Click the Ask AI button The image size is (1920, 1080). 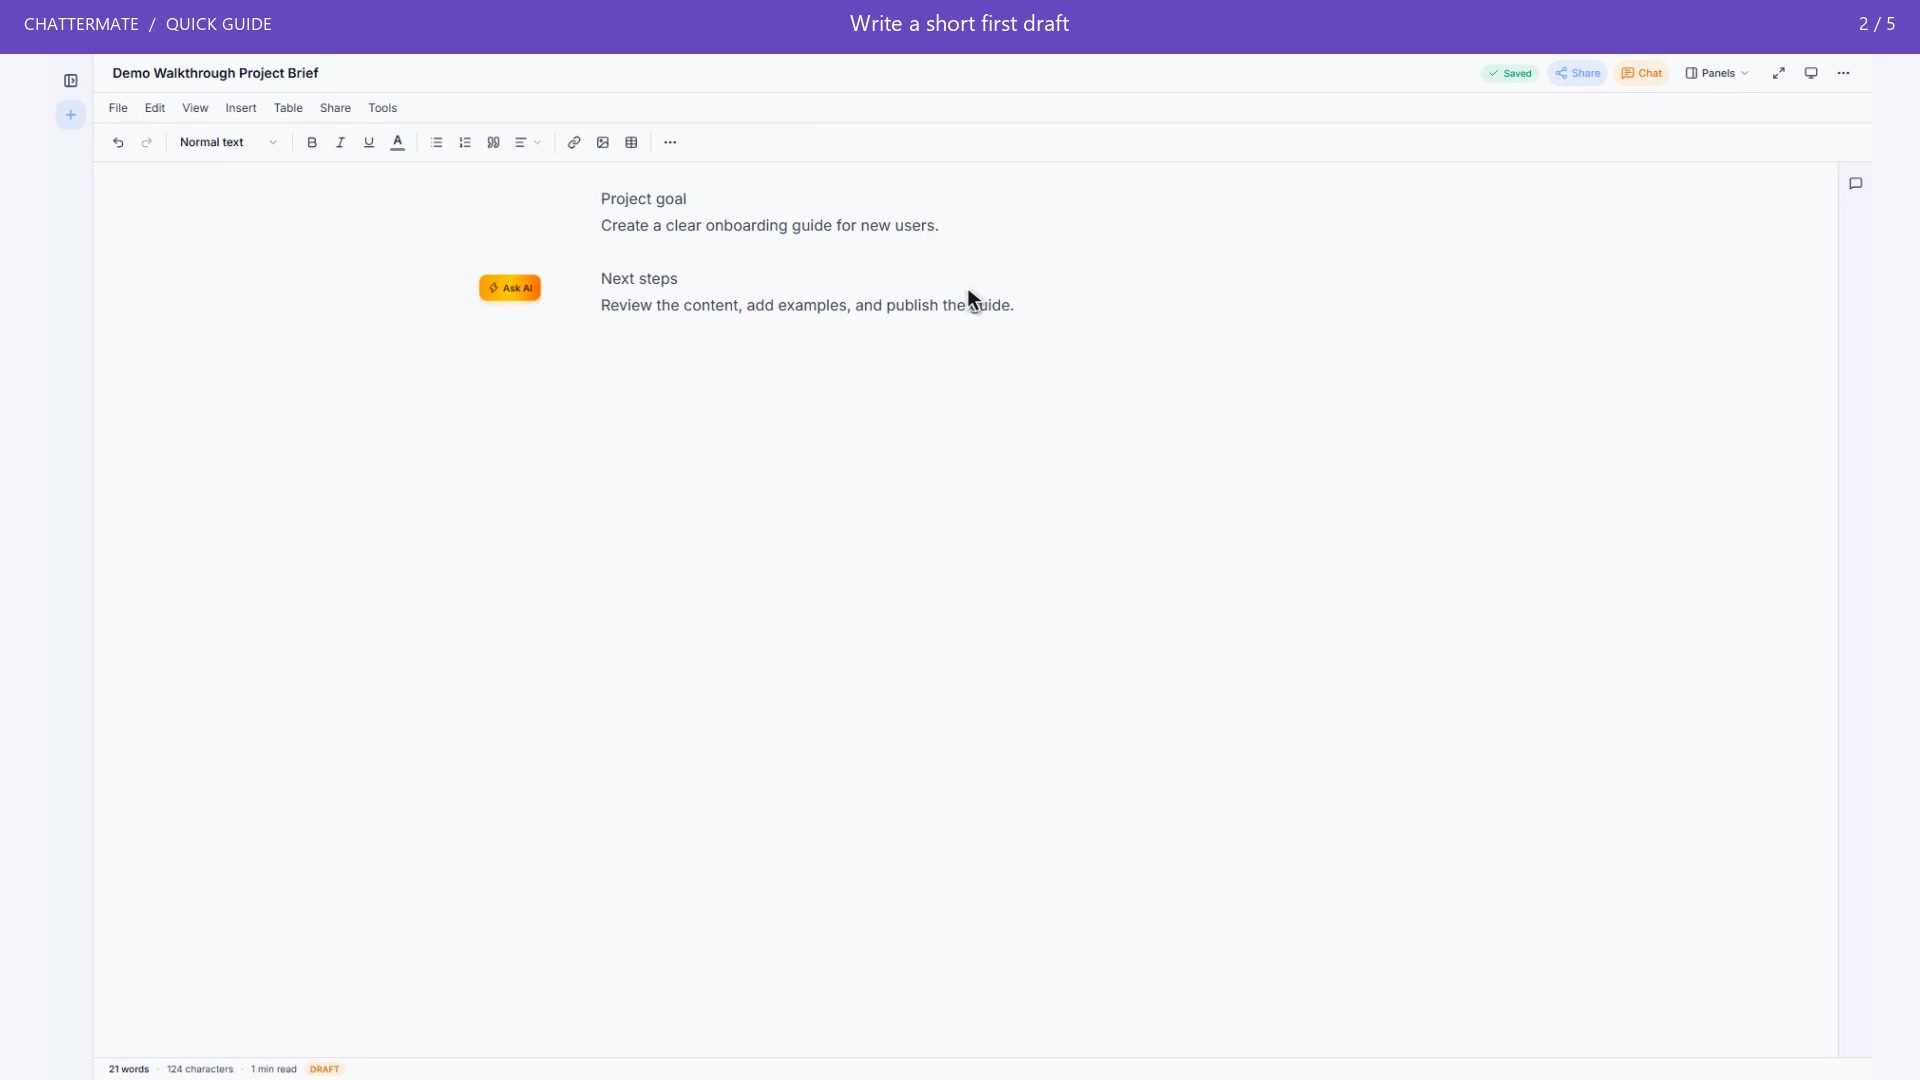[510, 288]
